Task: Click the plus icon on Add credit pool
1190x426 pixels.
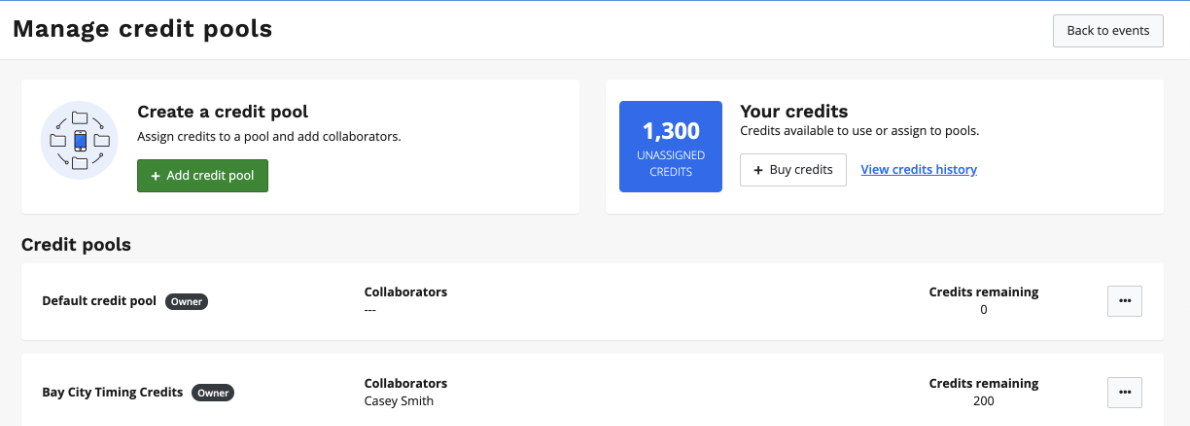Action: tap(155, 176)
